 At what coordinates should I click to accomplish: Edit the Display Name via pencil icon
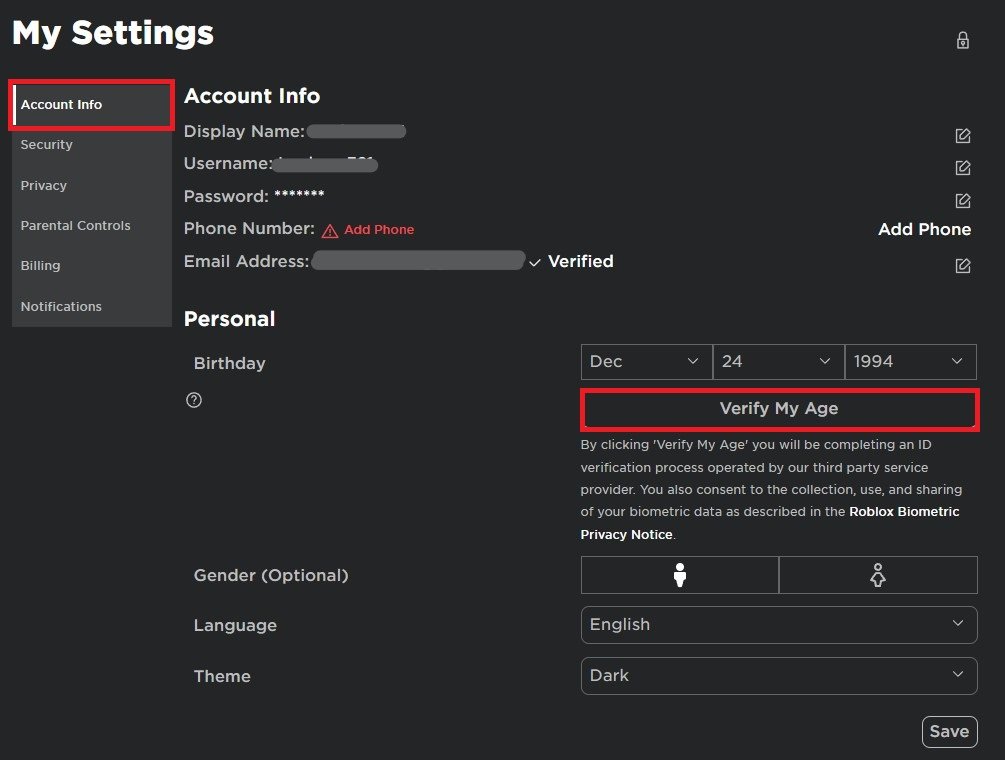pyautogui.click(x=963, y=136)
